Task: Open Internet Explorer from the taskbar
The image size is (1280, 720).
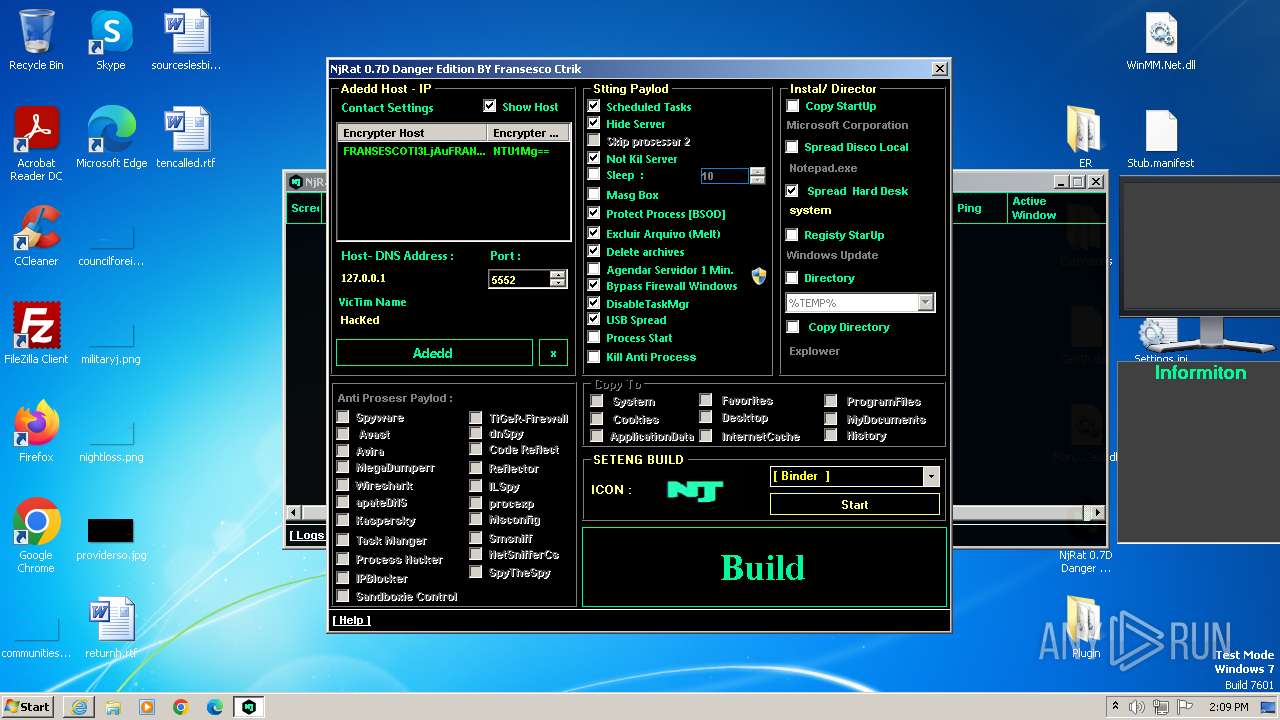Action: [79, 707]
